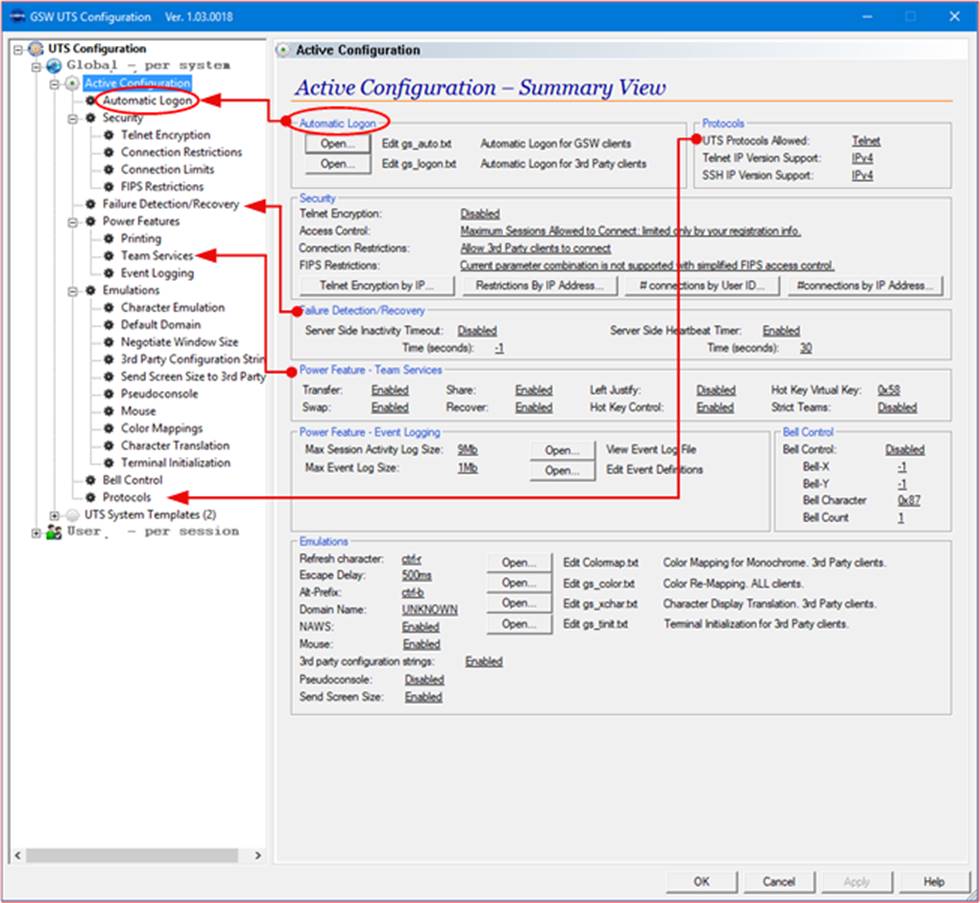Click the Telnet Encryption by IP button
980x903 pixels.
tap(377, 286)
